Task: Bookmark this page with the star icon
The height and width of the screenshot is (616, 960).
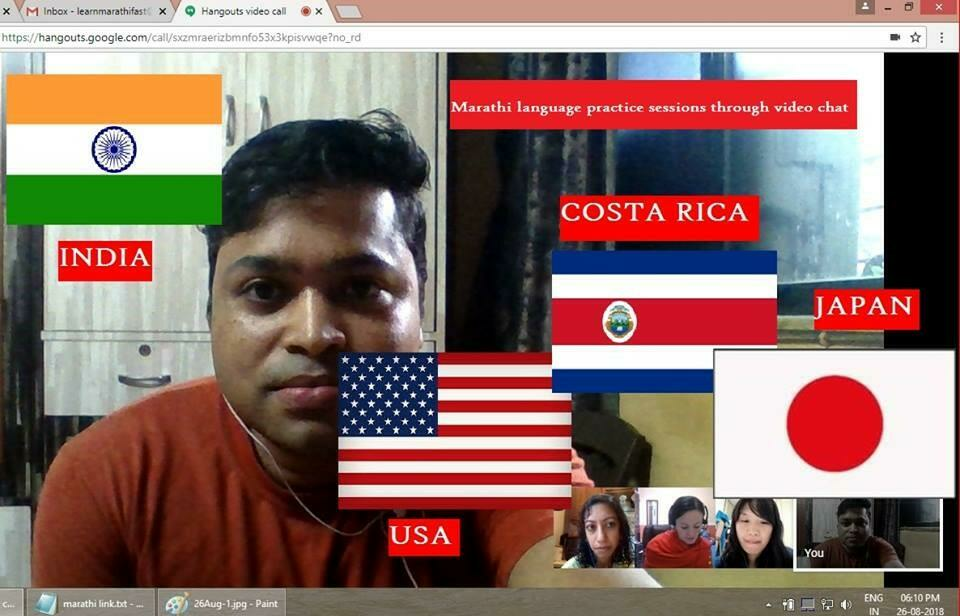Action: coord(915,37)
